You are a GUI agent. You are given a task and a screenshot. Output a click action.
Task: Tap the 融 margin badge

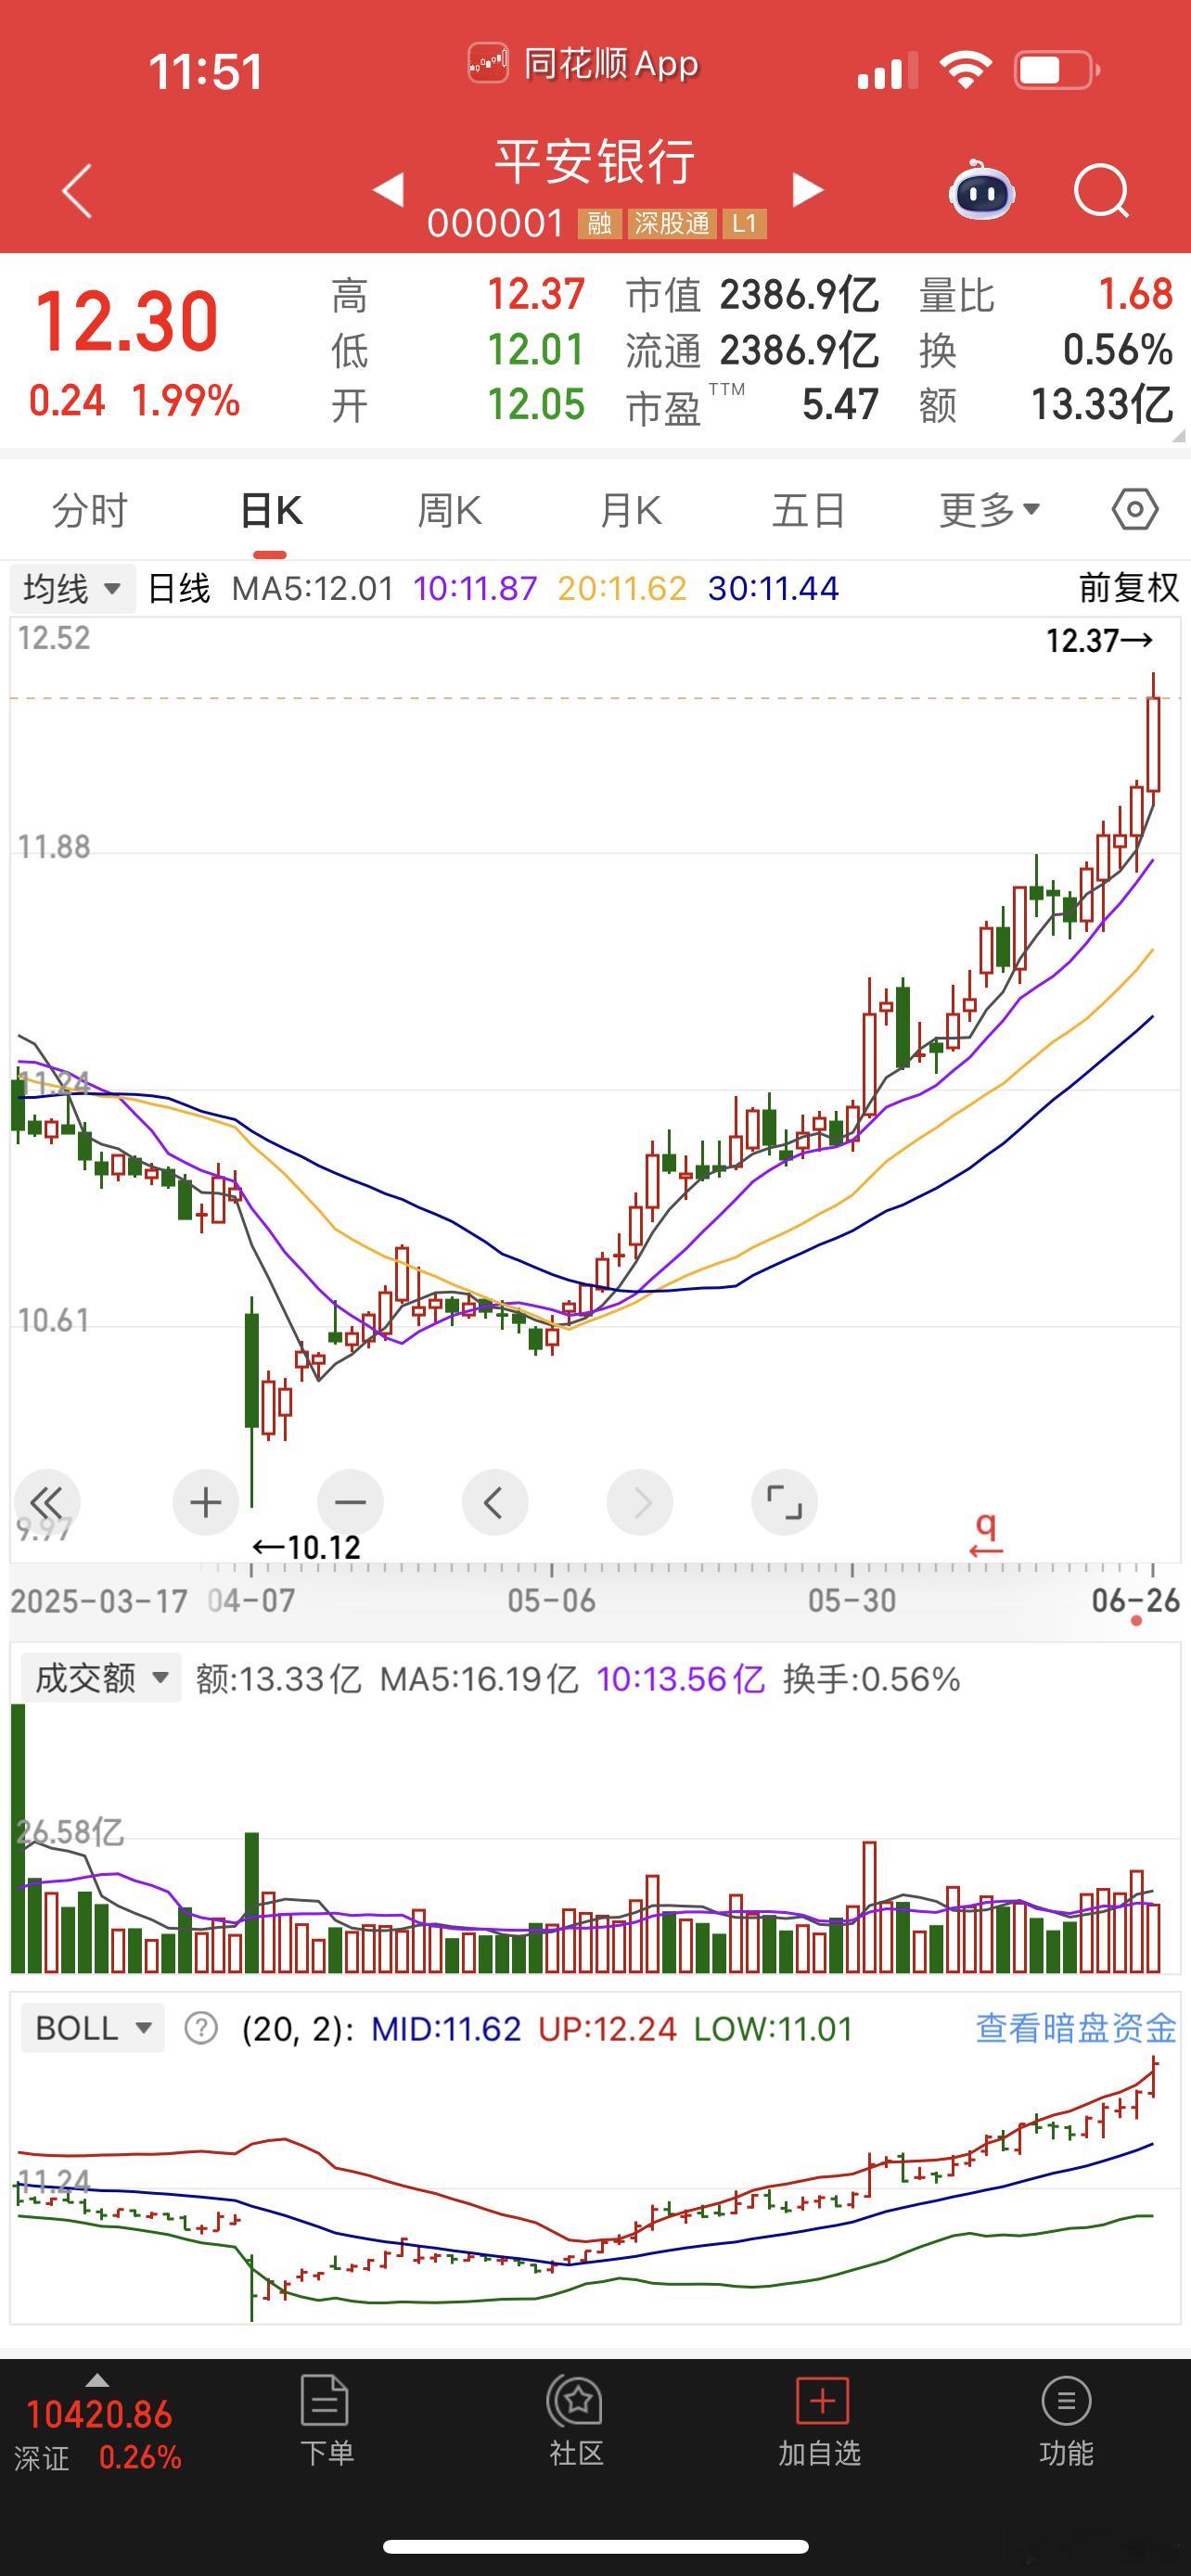point(599,223)
